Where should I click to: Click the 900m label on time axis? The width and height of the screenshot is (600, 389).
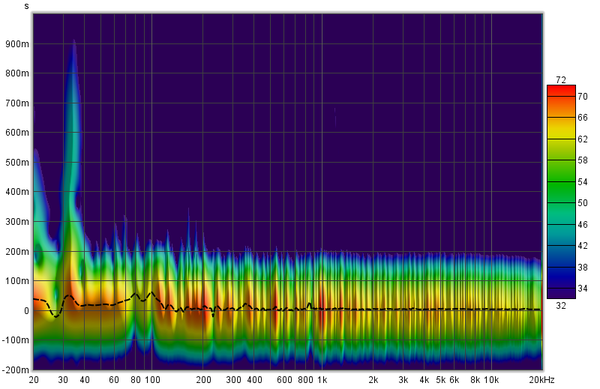coord(17,44)
